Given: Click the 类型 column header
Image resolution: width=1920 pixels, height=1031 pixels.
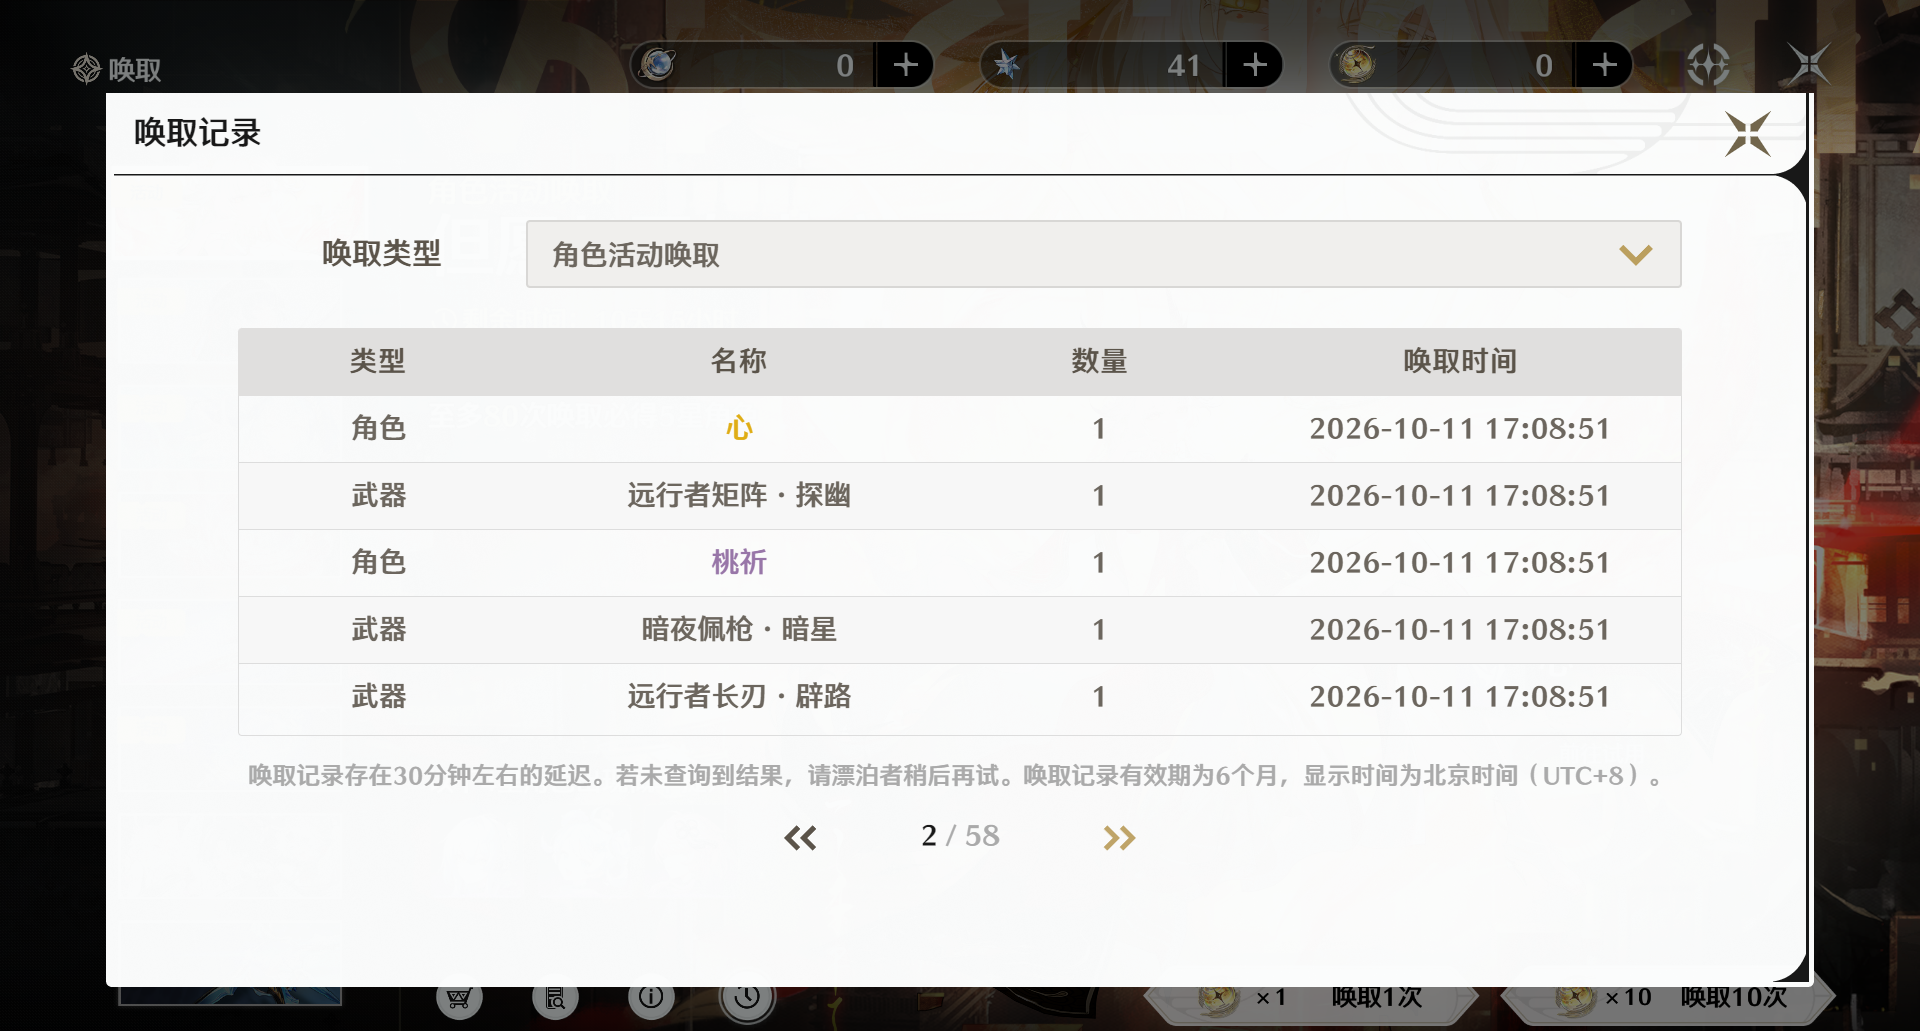Looking at the screenshot, I should pyautogui.click(x=378, y=361).
